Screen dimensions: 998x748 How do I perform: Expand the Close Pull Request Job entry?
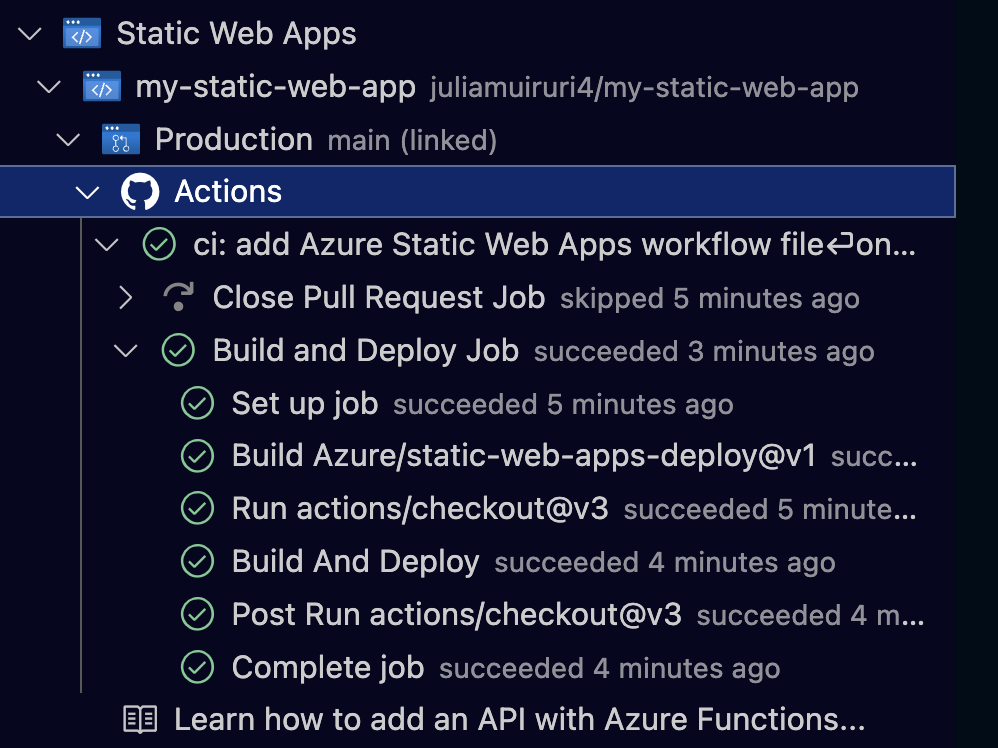point(125,296)
